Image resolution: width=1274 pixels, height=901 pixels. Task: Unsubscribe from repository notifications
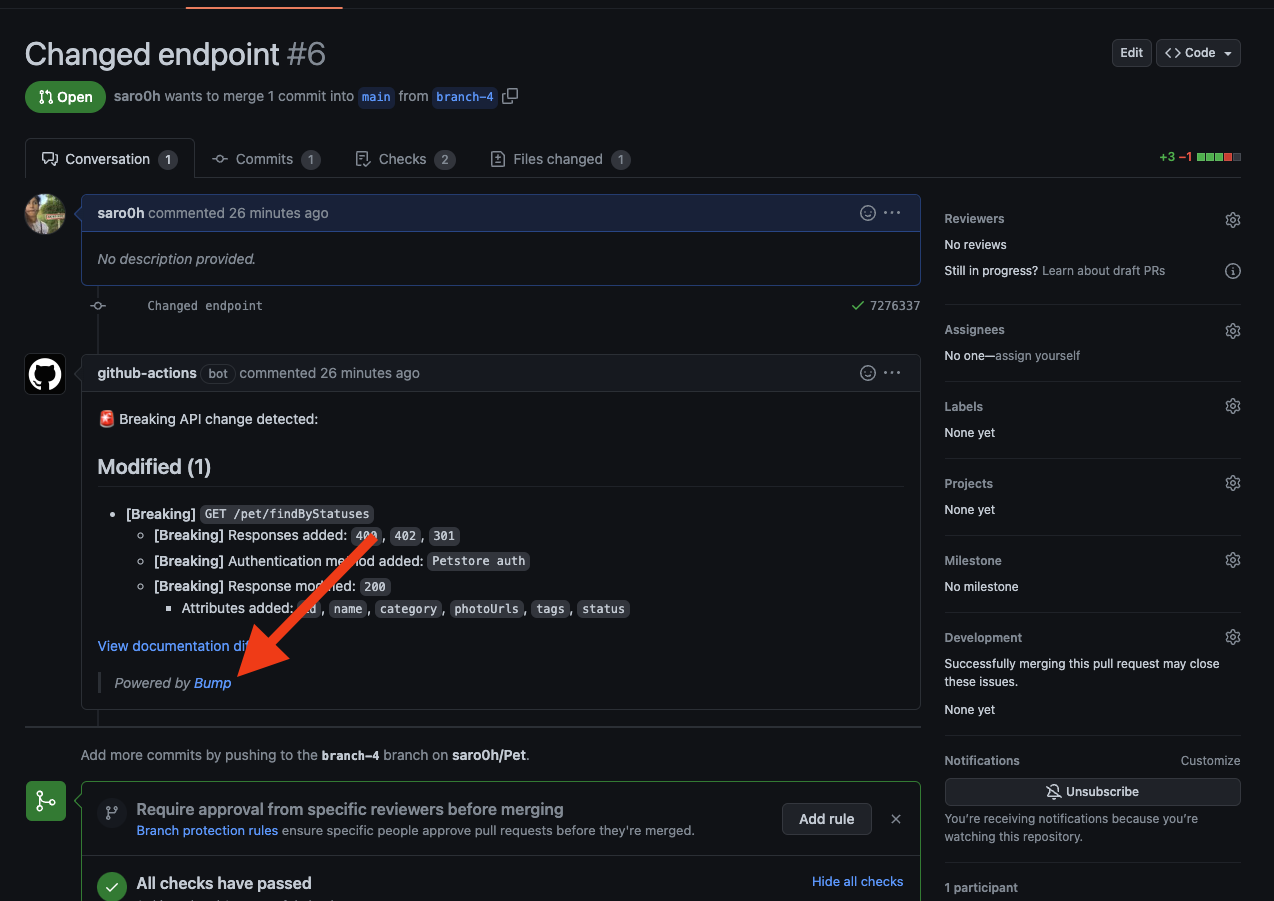pyautogui.click(x=1092, y=791)
